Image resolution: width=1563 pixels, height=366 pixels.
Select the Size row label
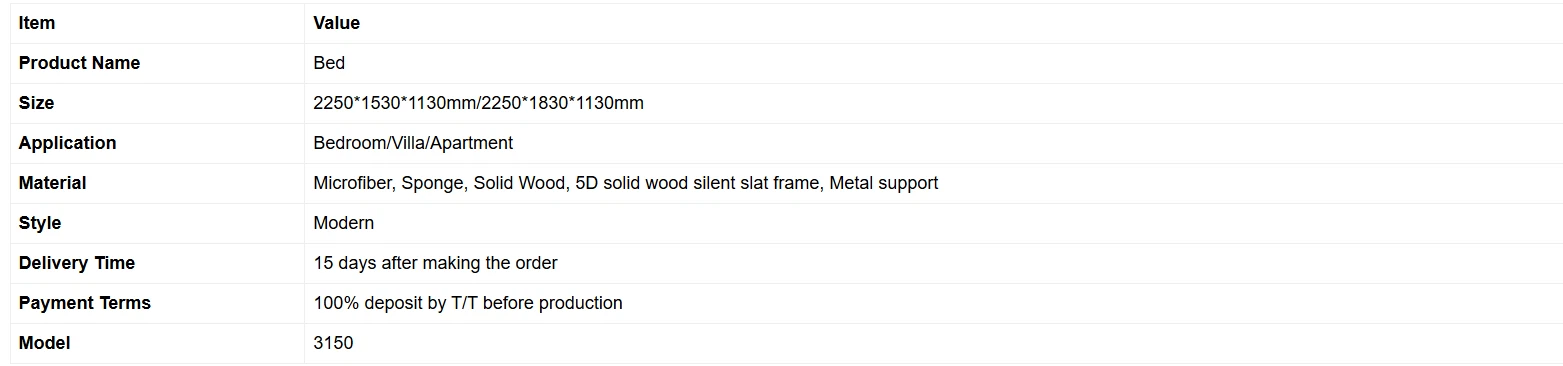coord(157,103)
